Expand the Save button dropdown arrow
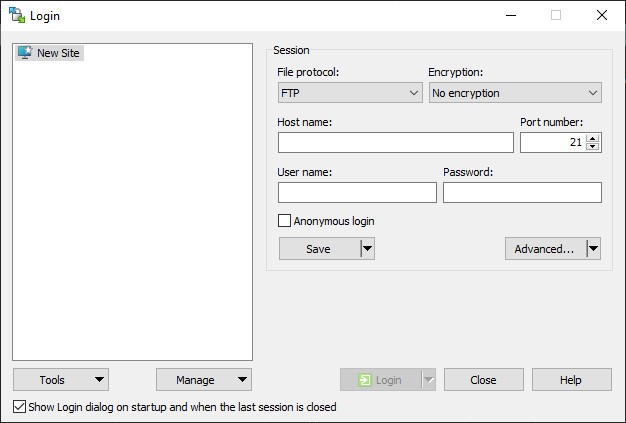The image size is (626, 423). click(x=367, y=249)
